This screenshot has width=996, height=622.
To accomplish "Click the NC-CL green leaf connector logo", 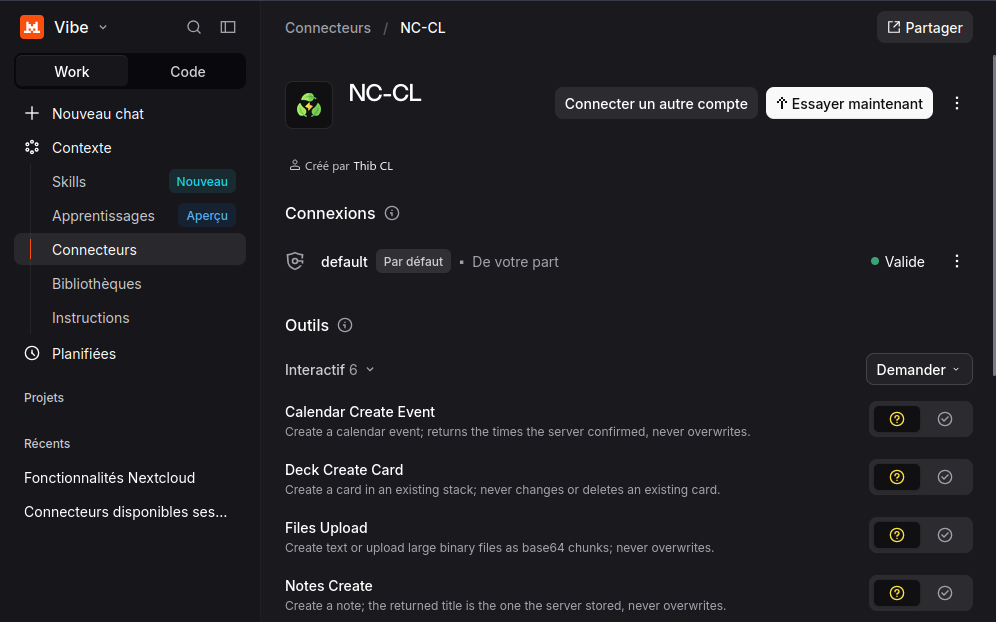I will 309,105.
